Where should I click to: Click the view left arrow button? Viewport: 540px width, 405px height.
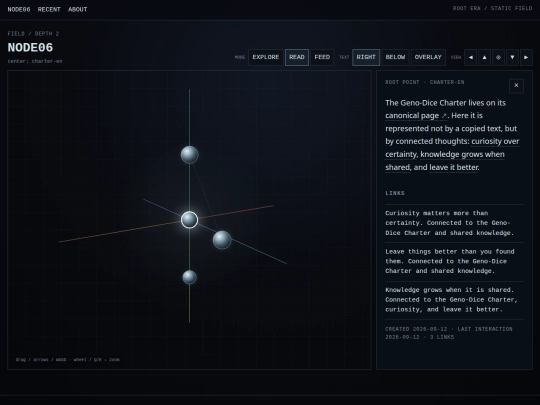point(470,58)
